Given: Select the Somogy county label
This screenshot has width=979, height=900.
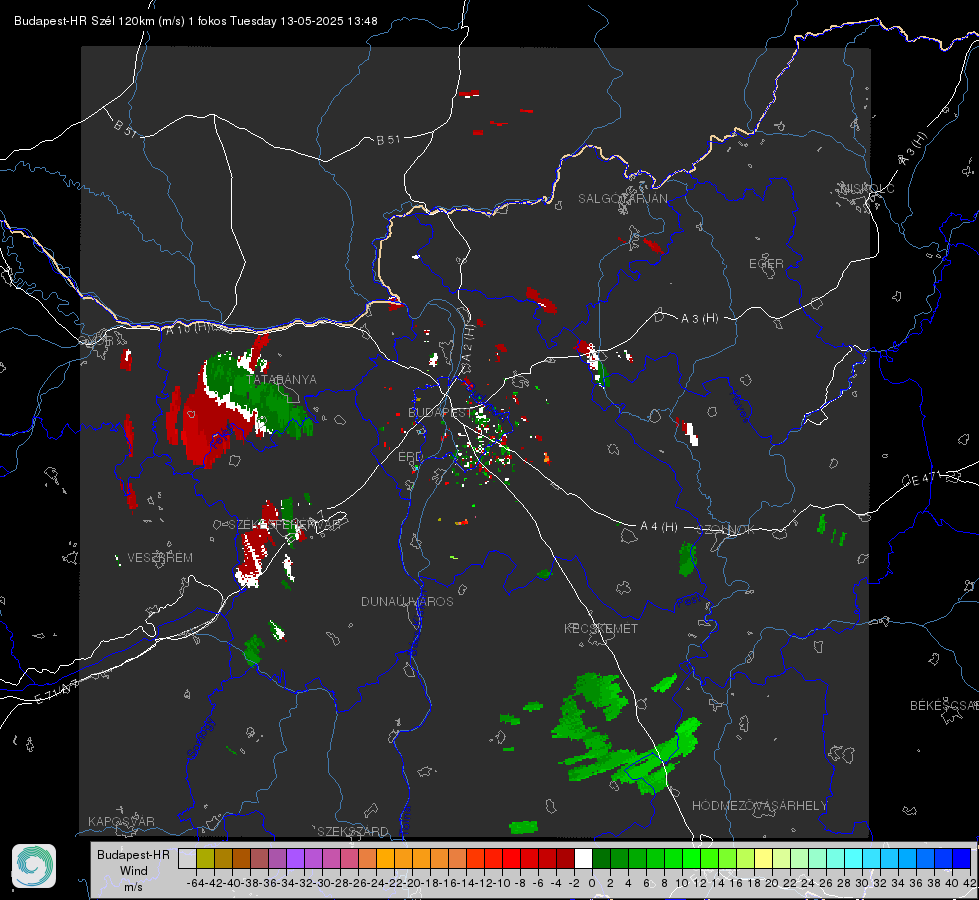Looking at the screenshot, I should coord(200,738).
